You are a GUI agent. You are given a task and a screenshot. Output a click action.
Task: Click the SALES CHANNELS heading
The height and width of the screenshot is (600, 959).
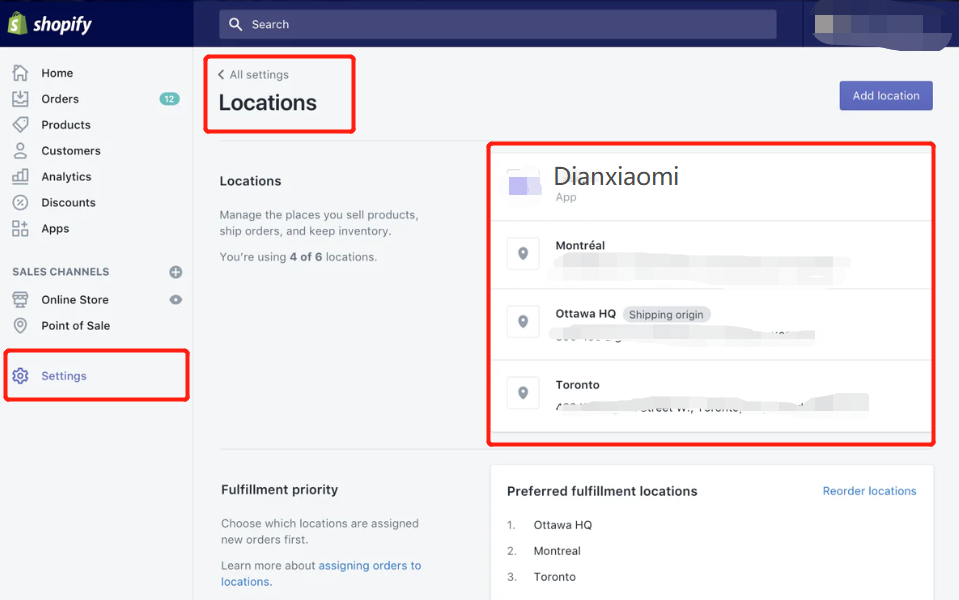61,272
